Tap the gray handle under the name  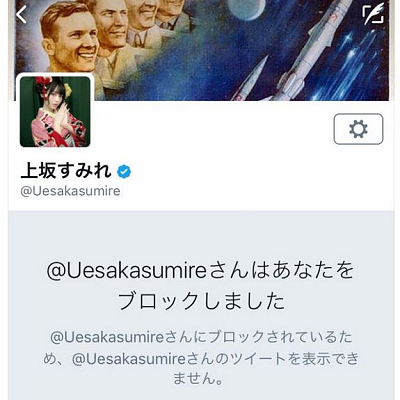tap(70, 191)
